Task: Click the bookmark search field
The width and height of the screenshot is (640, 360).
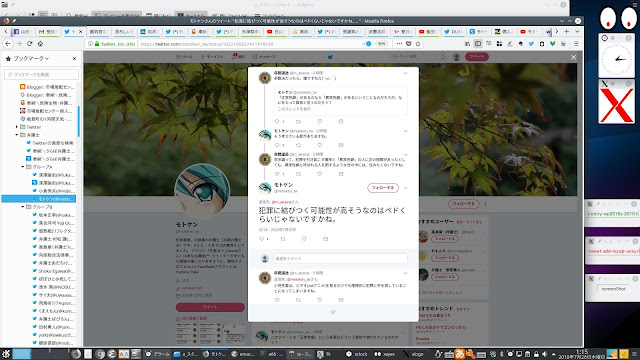Action: [41, 74]
